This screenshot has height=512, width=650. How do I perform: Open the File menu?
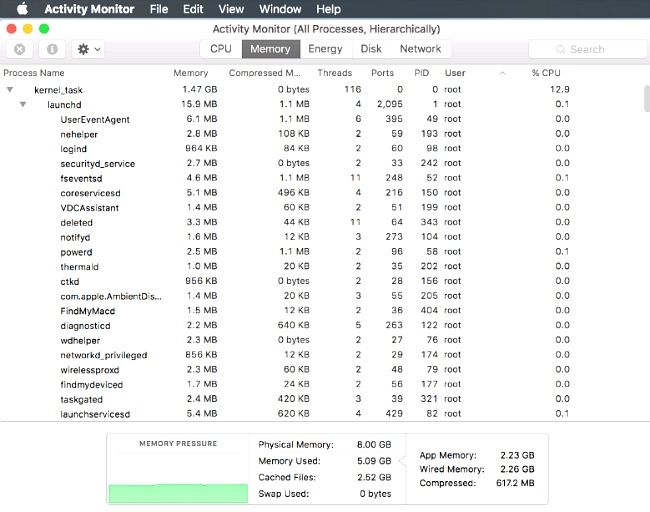point(159,9)
